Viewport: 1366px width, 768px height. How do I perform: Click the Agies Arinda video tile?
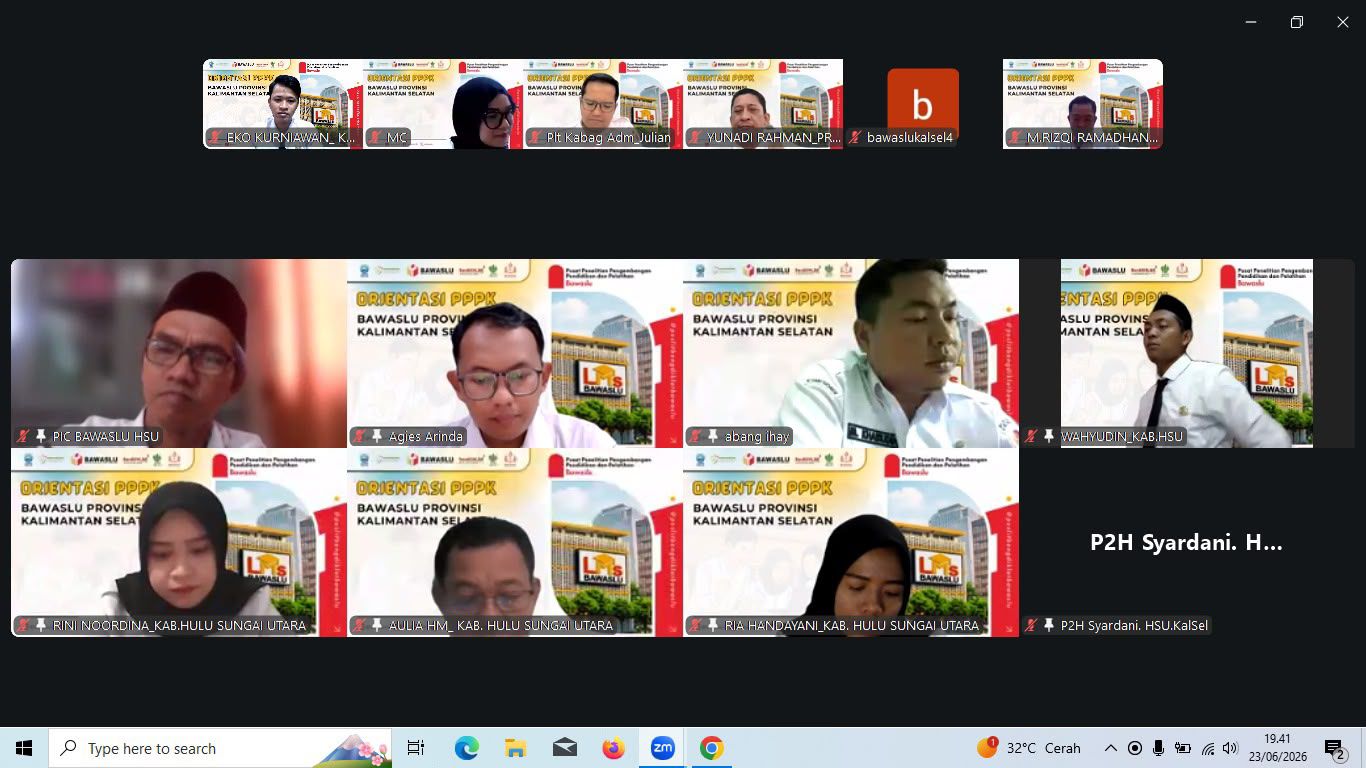point(515,353)
